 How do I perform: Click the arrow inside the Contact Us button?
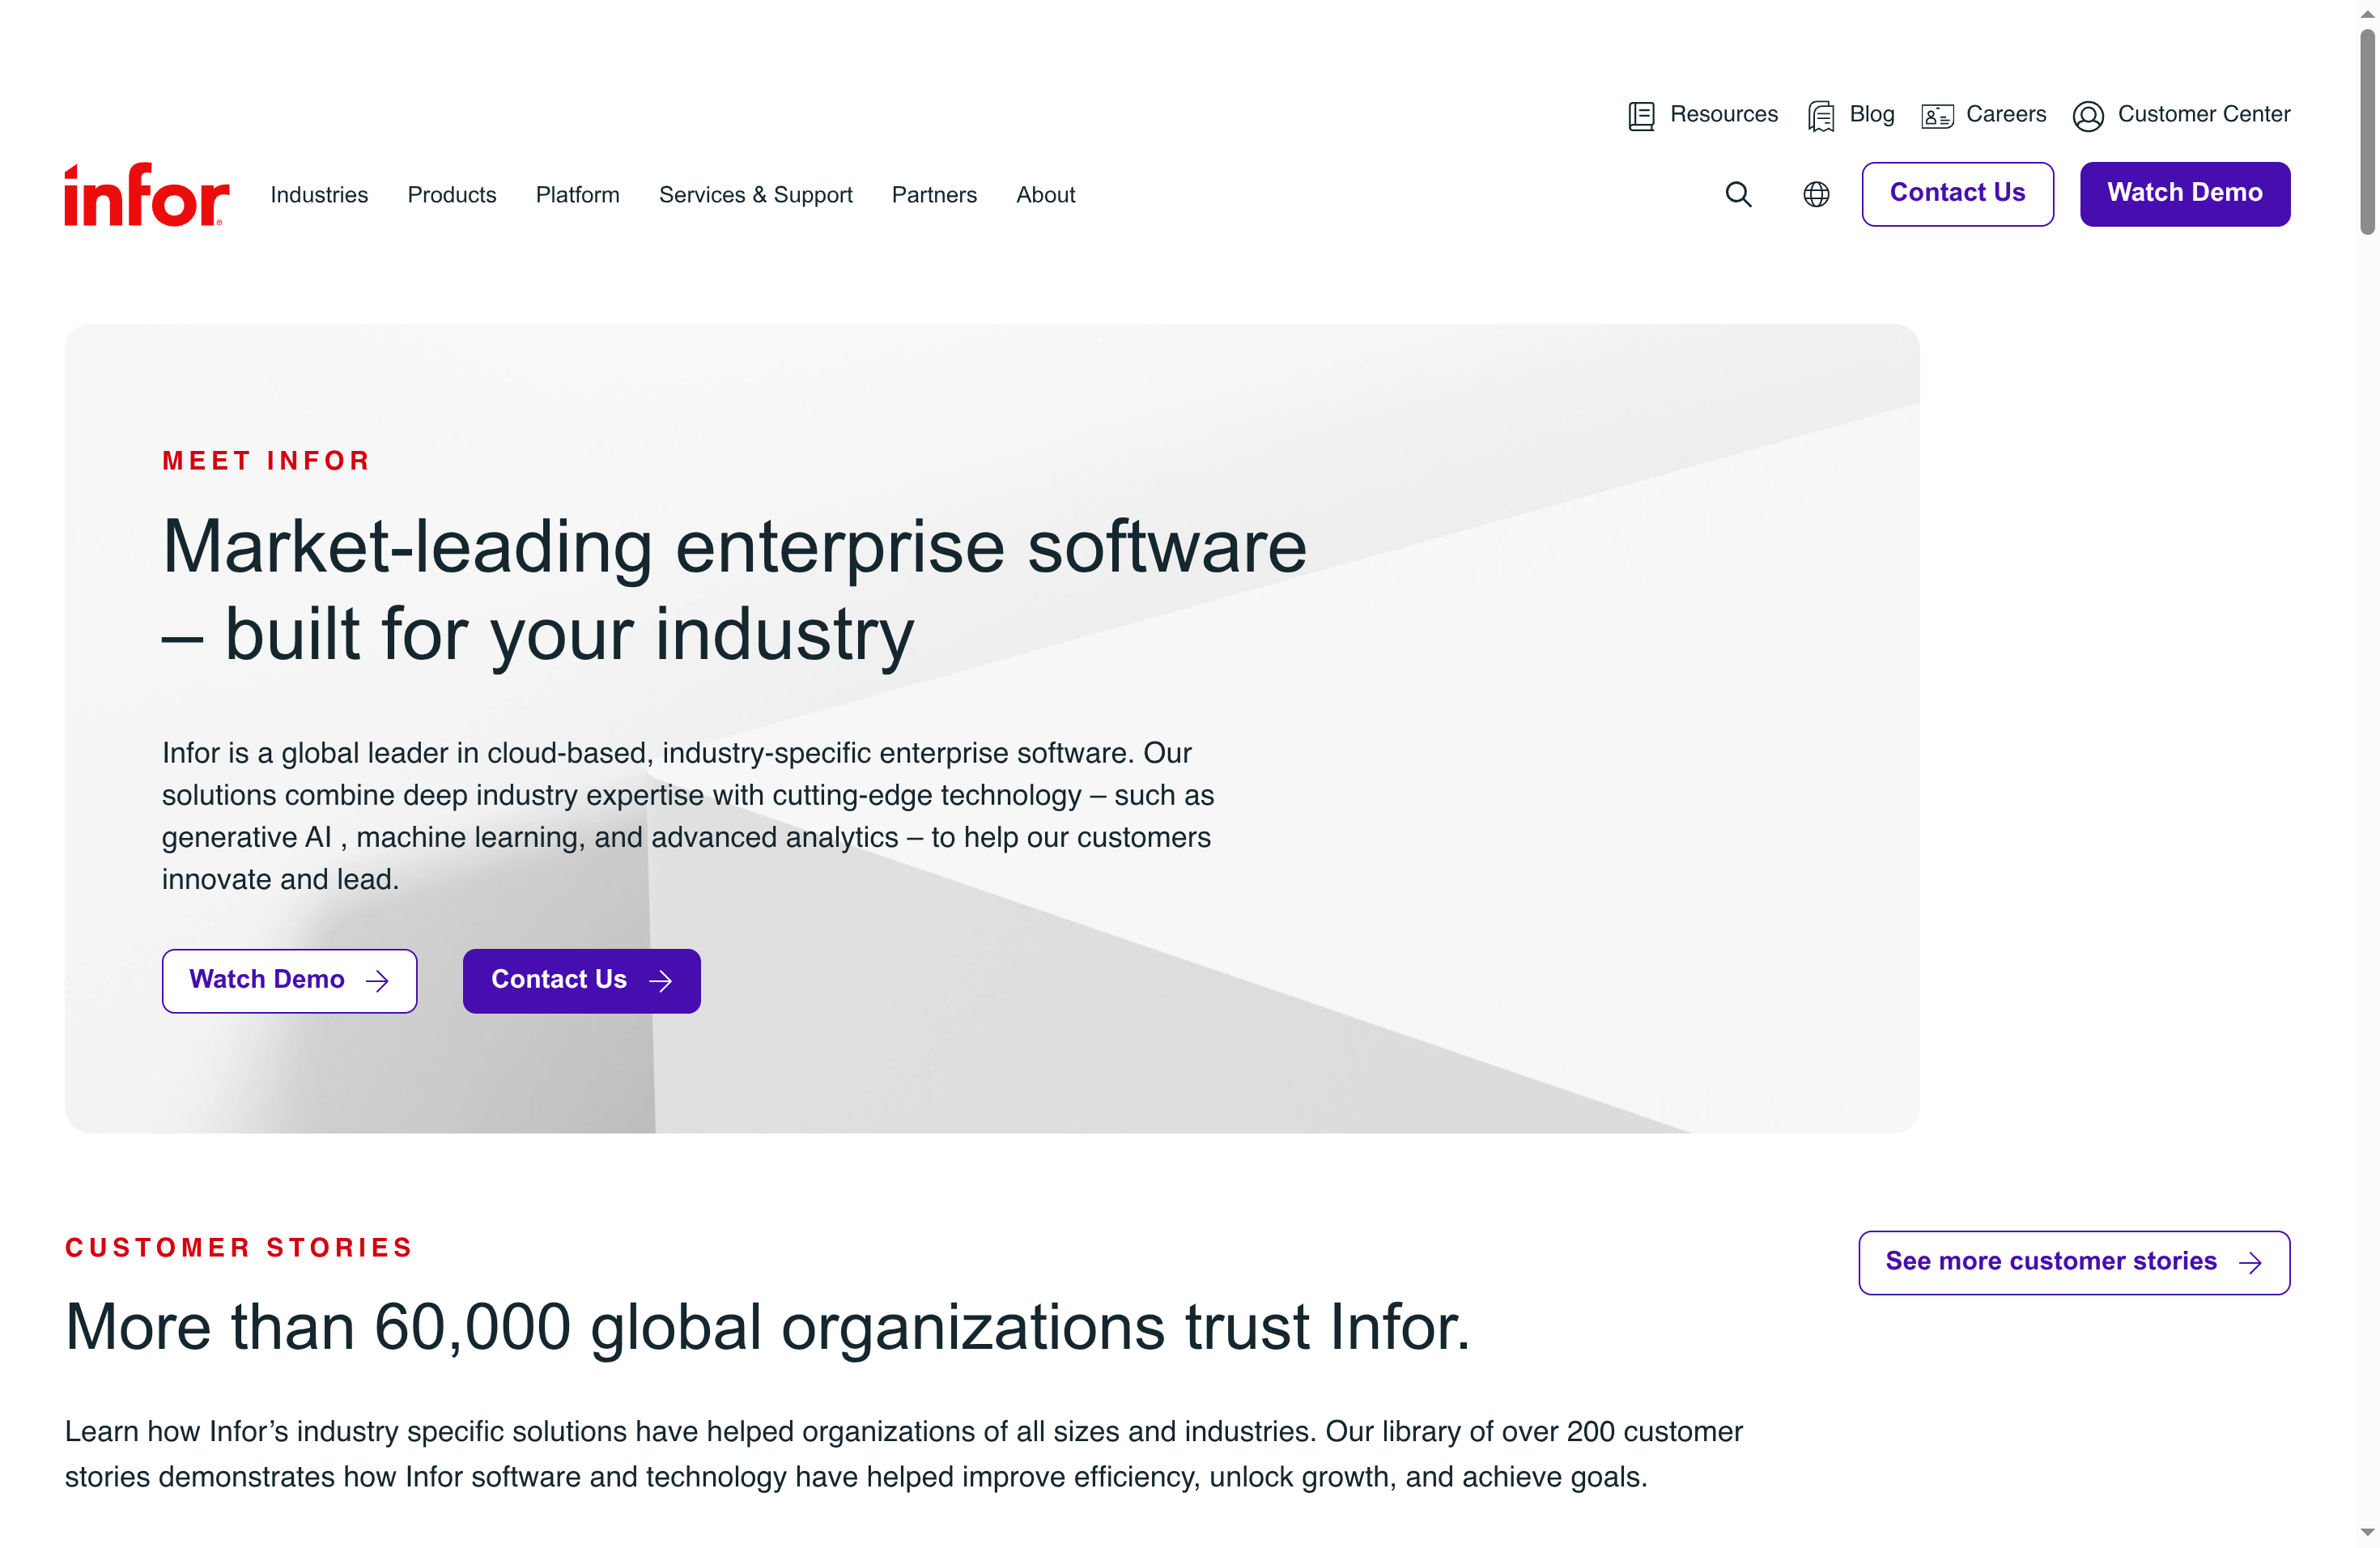[x=661, y=981]
